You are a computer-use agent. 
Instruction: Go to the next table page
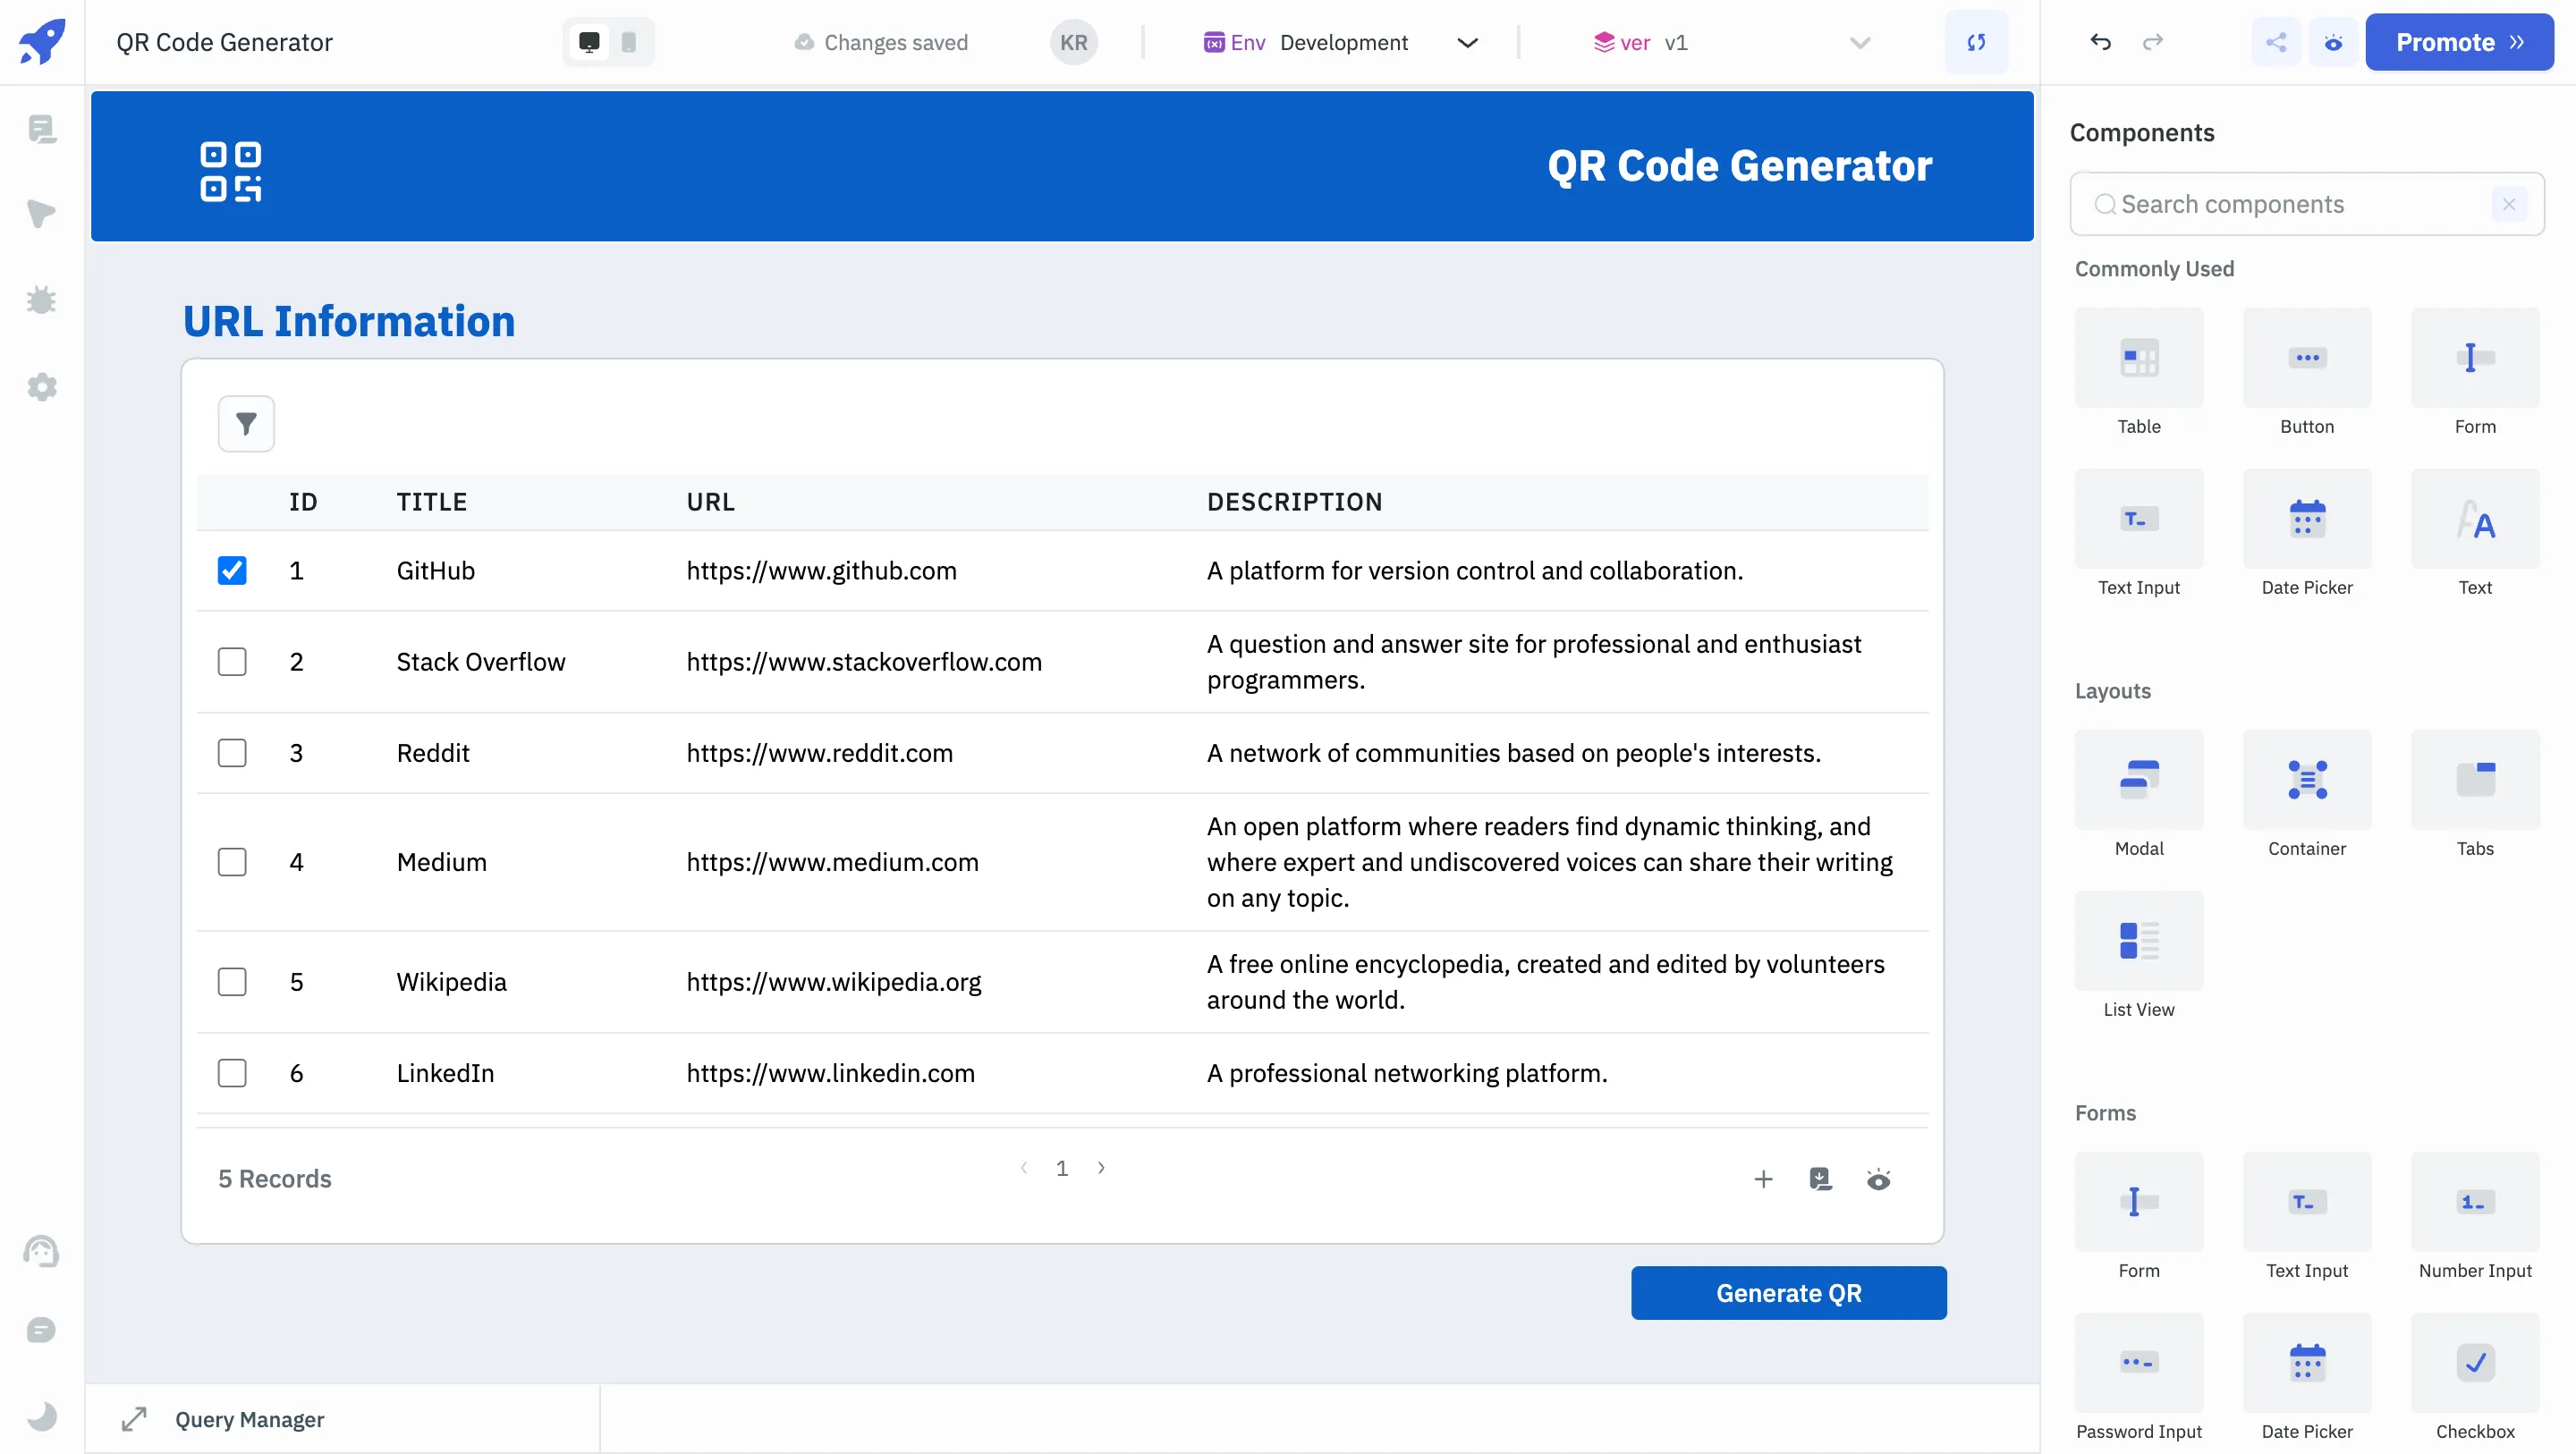(1101, 1168)
